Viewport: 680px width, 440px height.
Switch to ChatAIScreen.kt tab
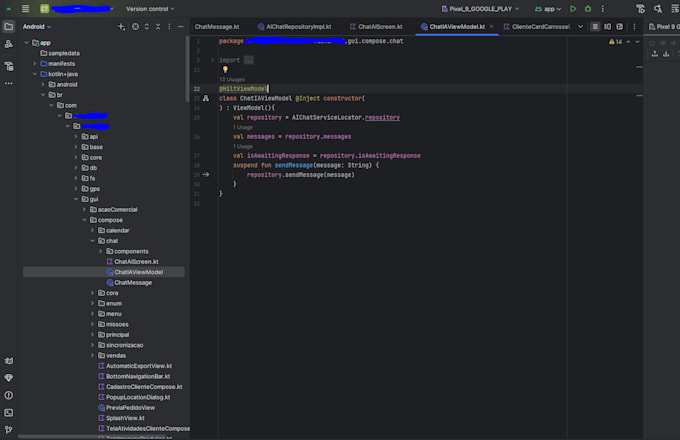click(x=376, y=27)
